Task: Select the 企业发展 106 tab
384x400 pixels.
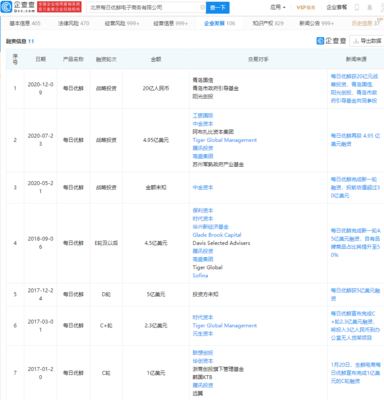Action: pyautogui.click(x=220, y=23)
